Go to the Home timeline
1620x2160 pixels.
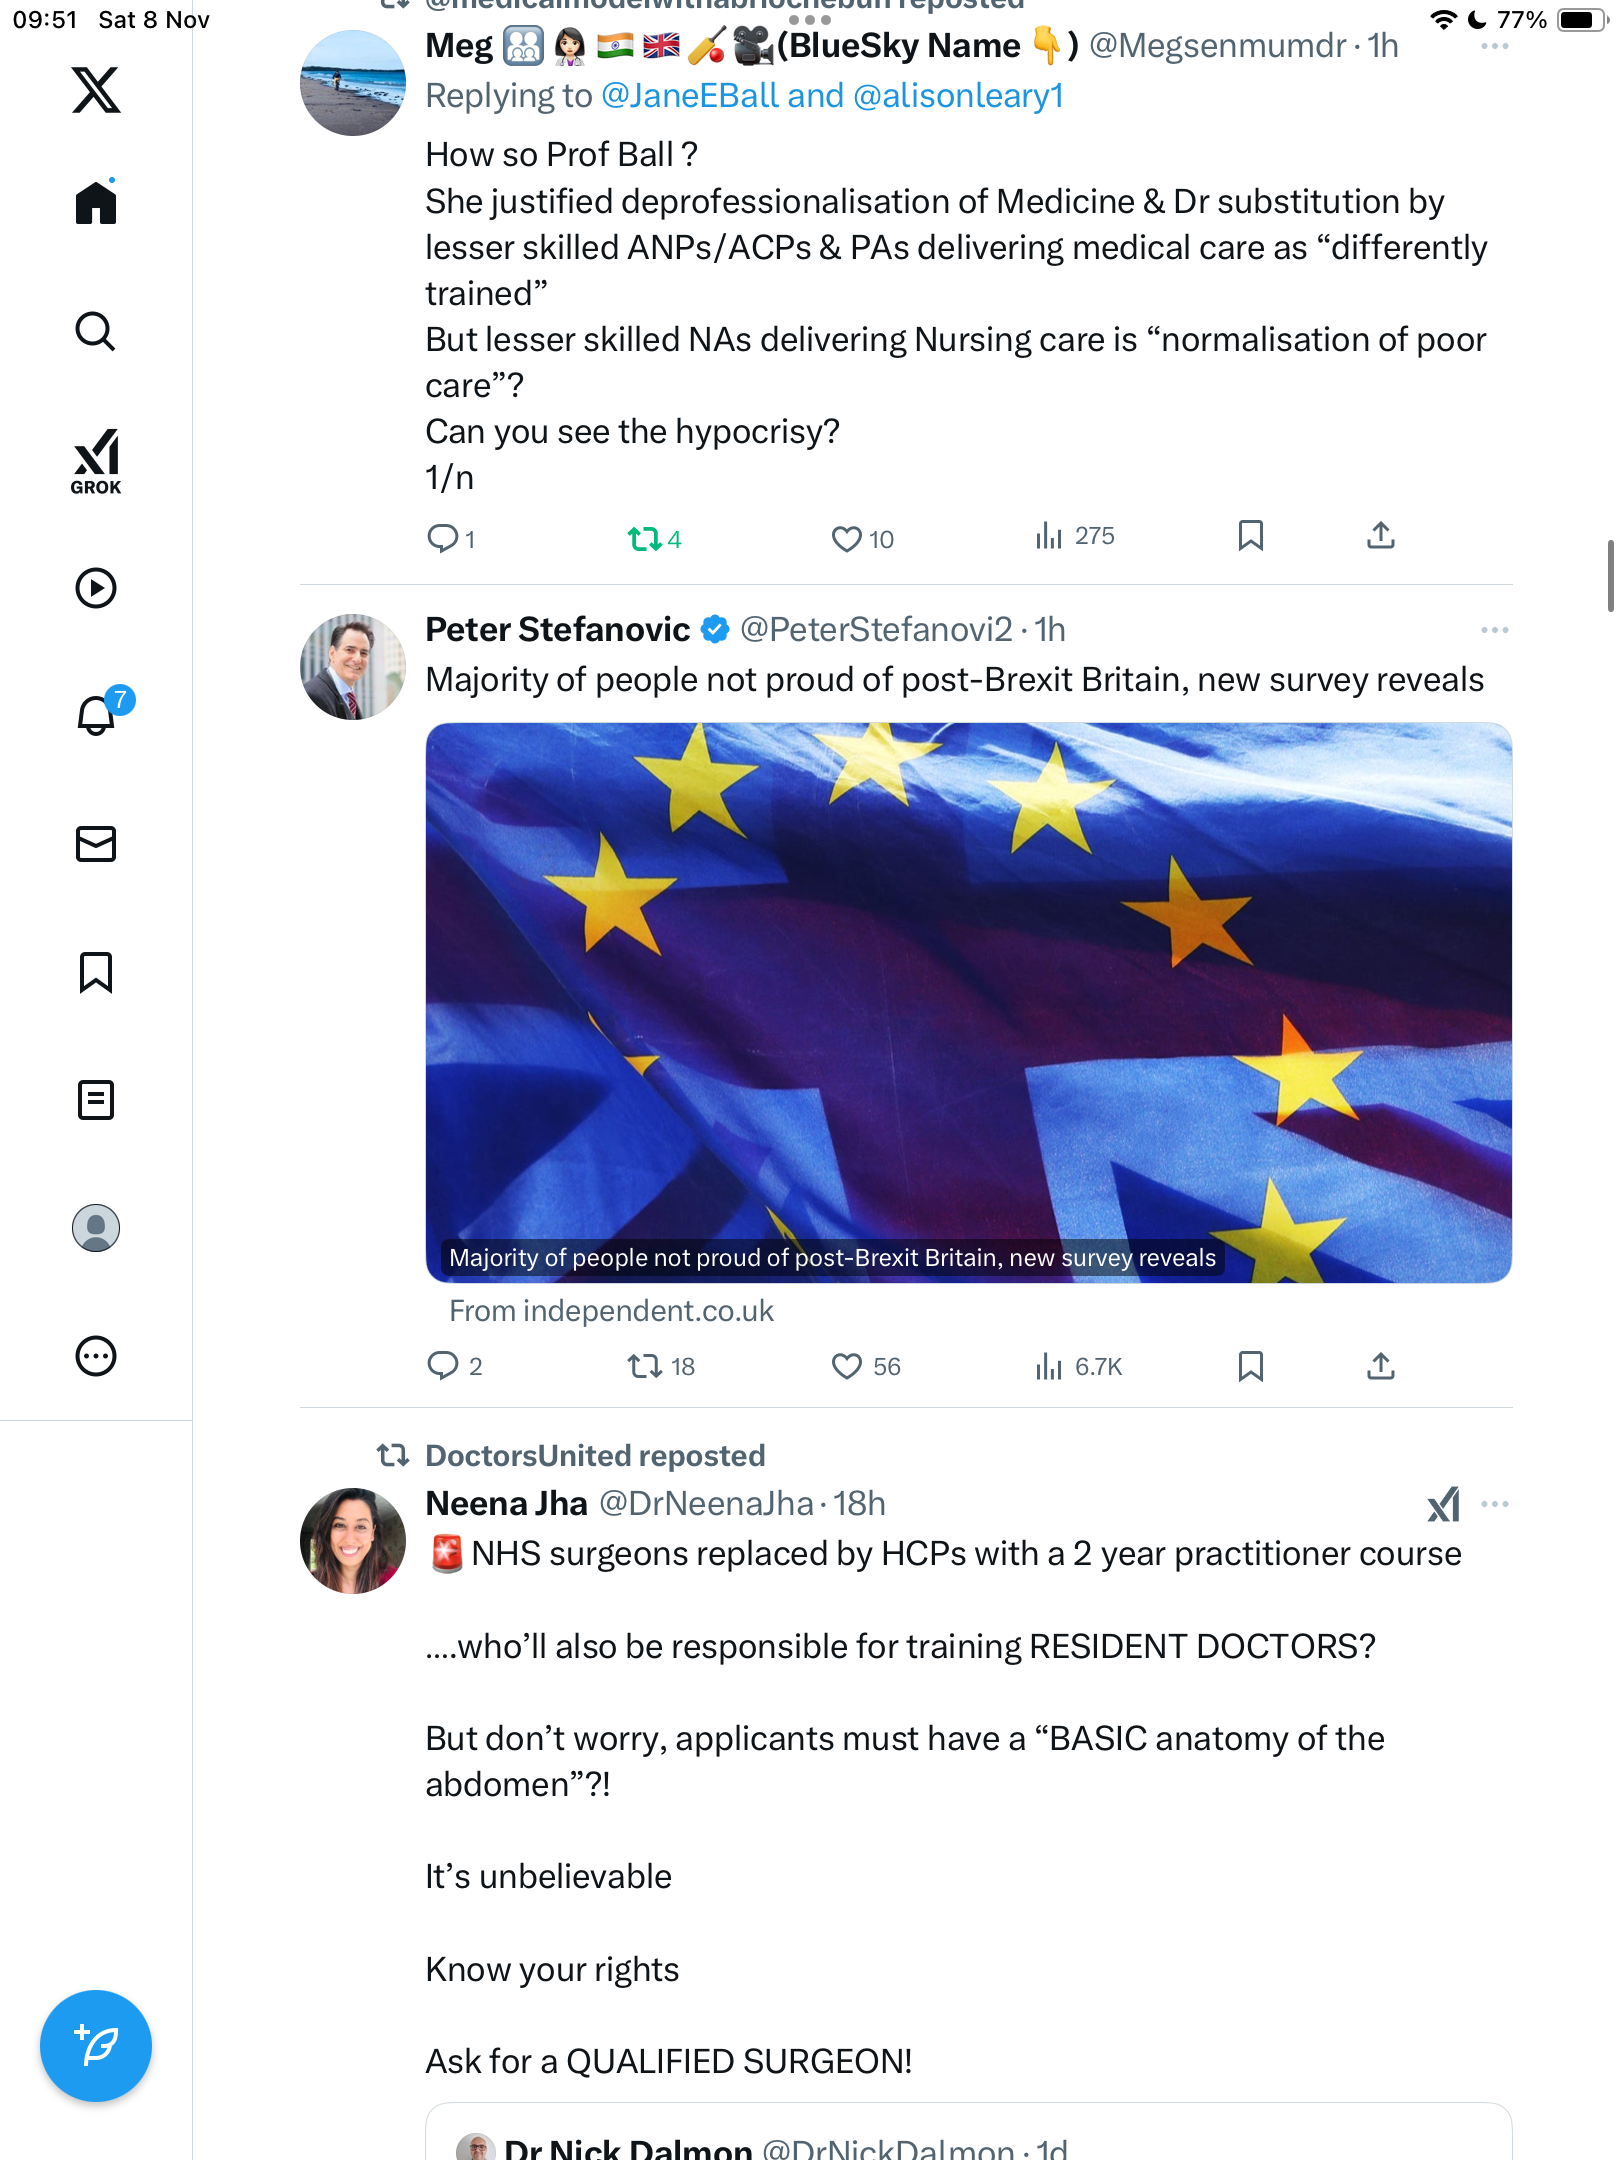pos(96,203)
